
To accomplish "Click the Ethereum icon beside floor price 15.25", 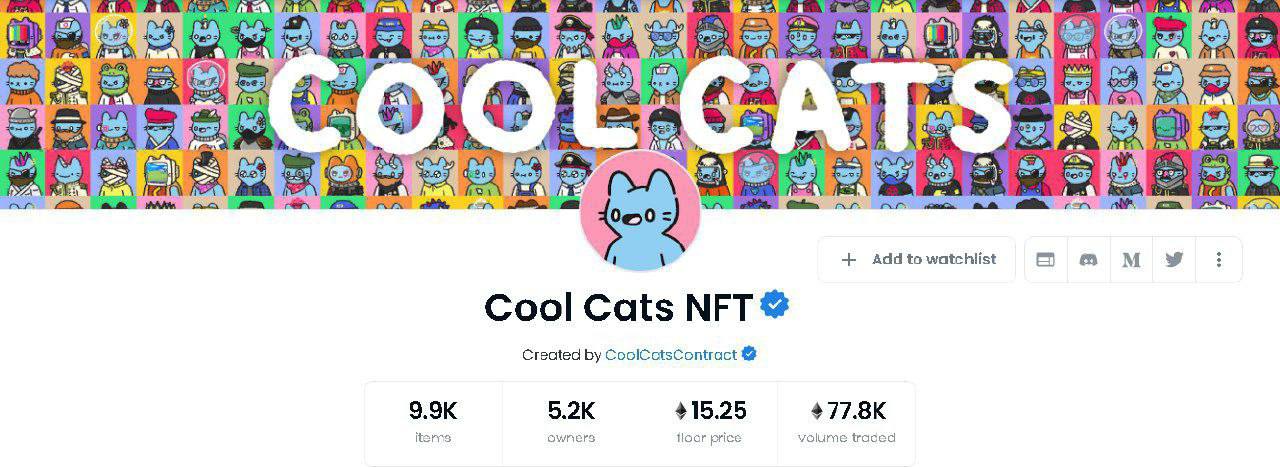I will (x=681, y=411).
